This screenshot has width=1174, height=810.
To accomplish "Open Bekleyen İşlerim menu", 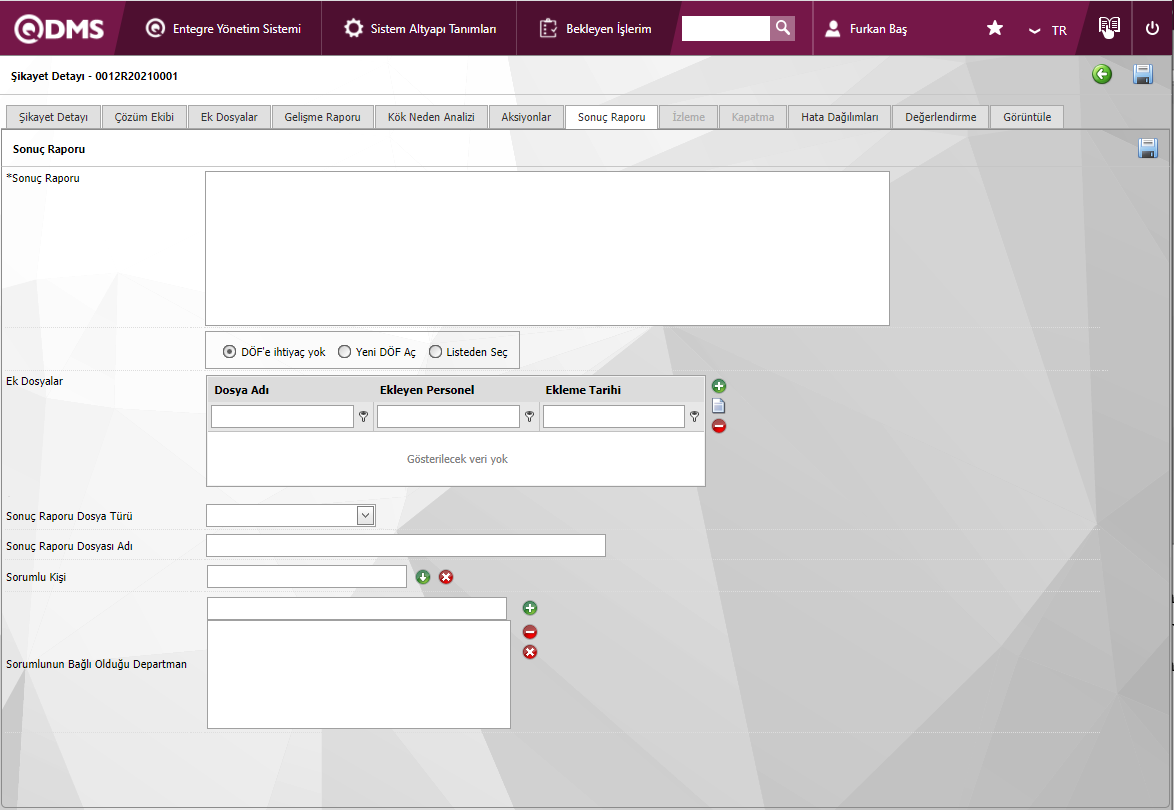I will pyautogui.click(x=596, y=28).
